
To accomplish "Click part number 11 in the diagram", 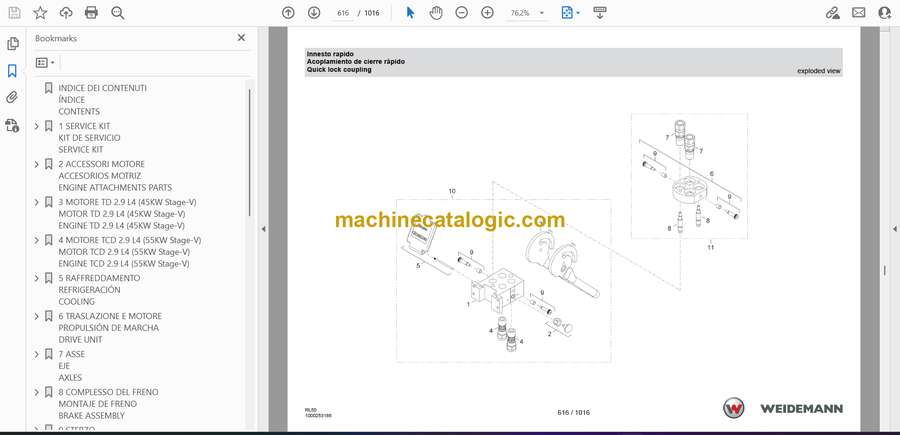I will click(x=711, y=247).
